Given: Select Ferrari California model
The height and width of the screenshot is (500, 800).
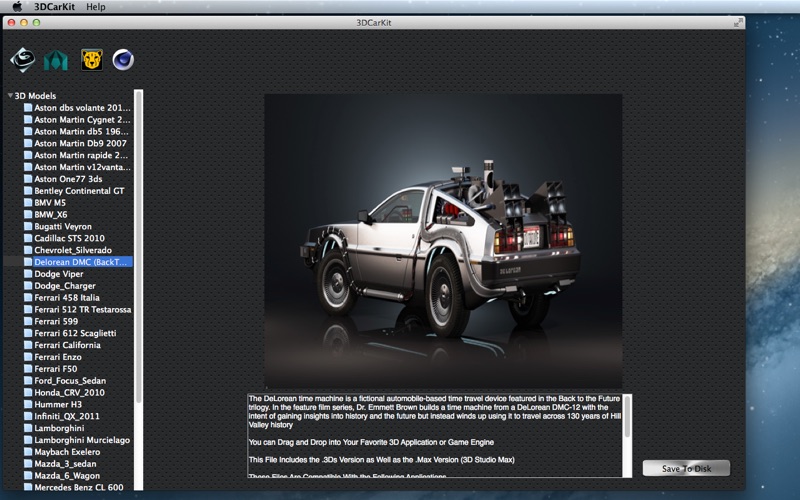Looking at the screenshot, I should click(67, 345).
